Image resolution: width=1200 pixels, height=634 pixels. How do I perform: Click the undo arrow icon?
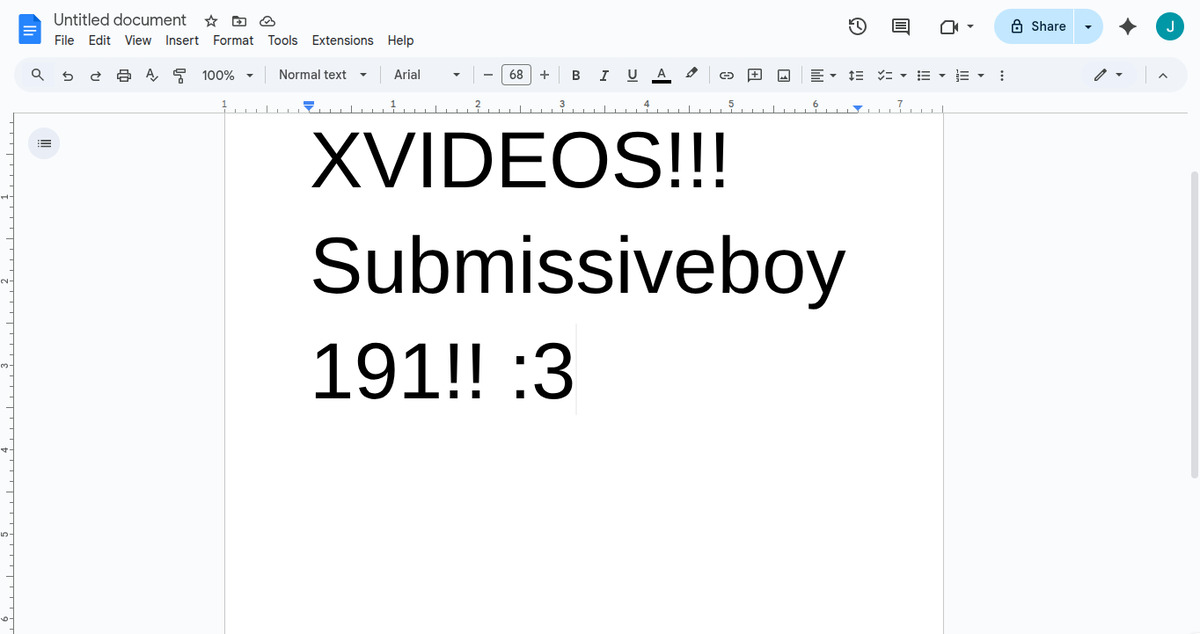[x=68, y=75]
